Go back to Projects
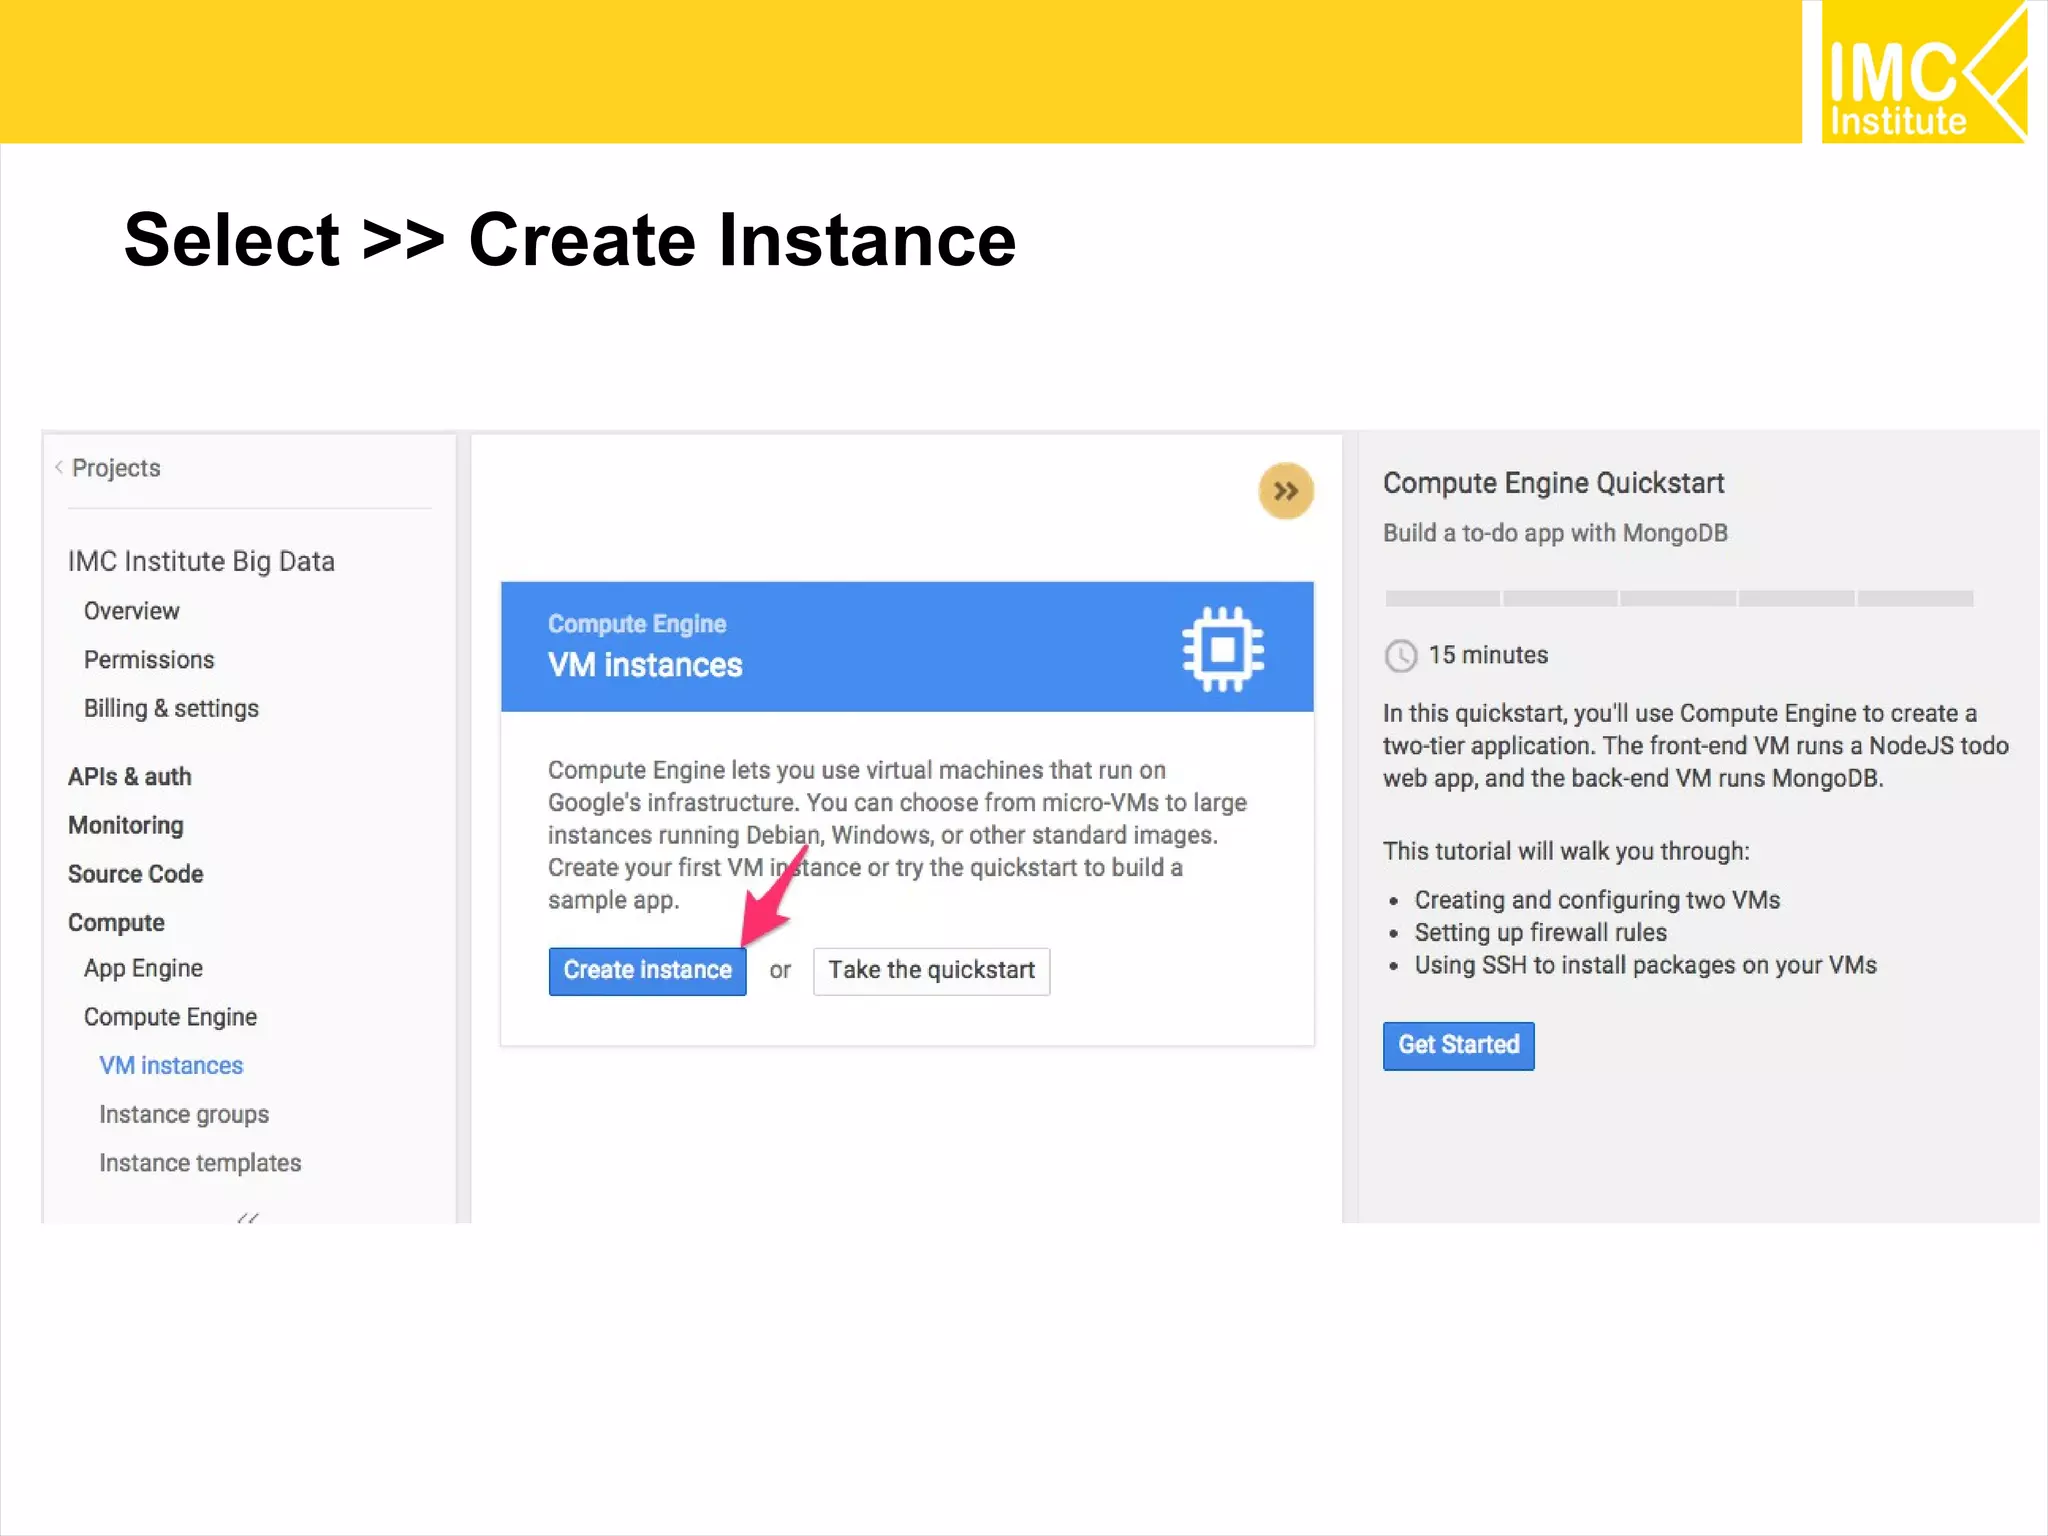The image size is (2048, 1536). pyautogui.click(x=116, y=468)
